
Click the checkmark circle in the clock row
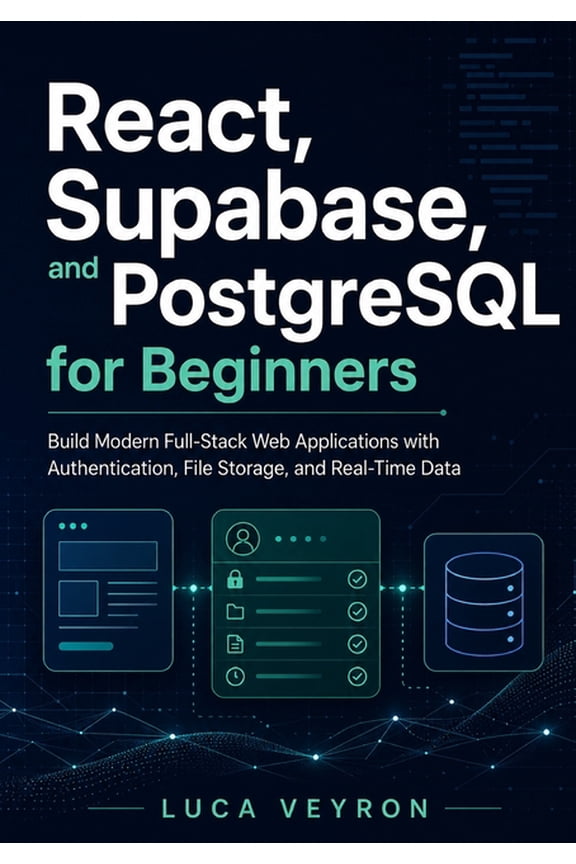coord(357,676)
